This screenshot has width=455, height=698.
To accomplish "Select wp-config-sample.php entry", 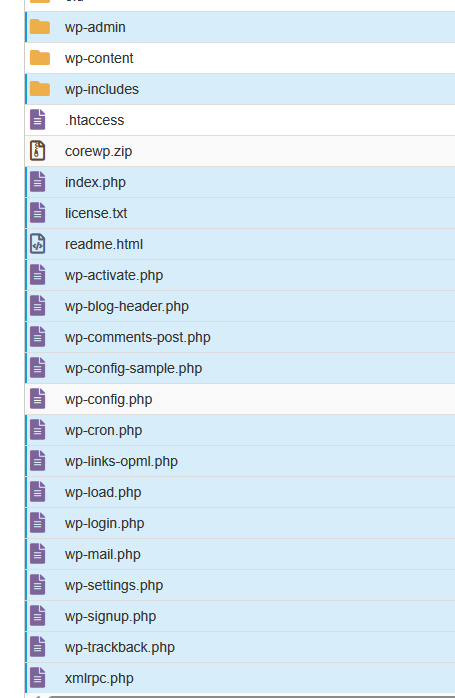I will [134, 369].
